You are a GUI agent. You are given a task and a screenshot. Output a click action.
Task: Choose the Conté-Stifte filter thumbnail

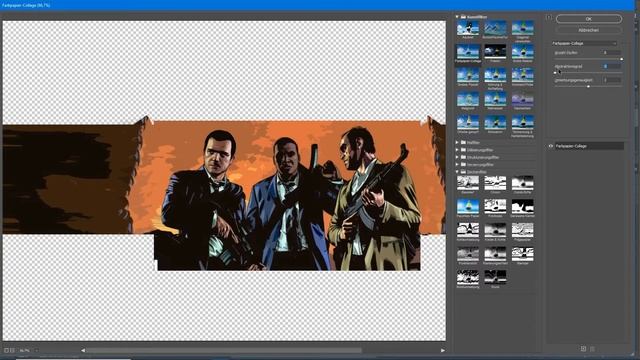[x=522, y=183]
